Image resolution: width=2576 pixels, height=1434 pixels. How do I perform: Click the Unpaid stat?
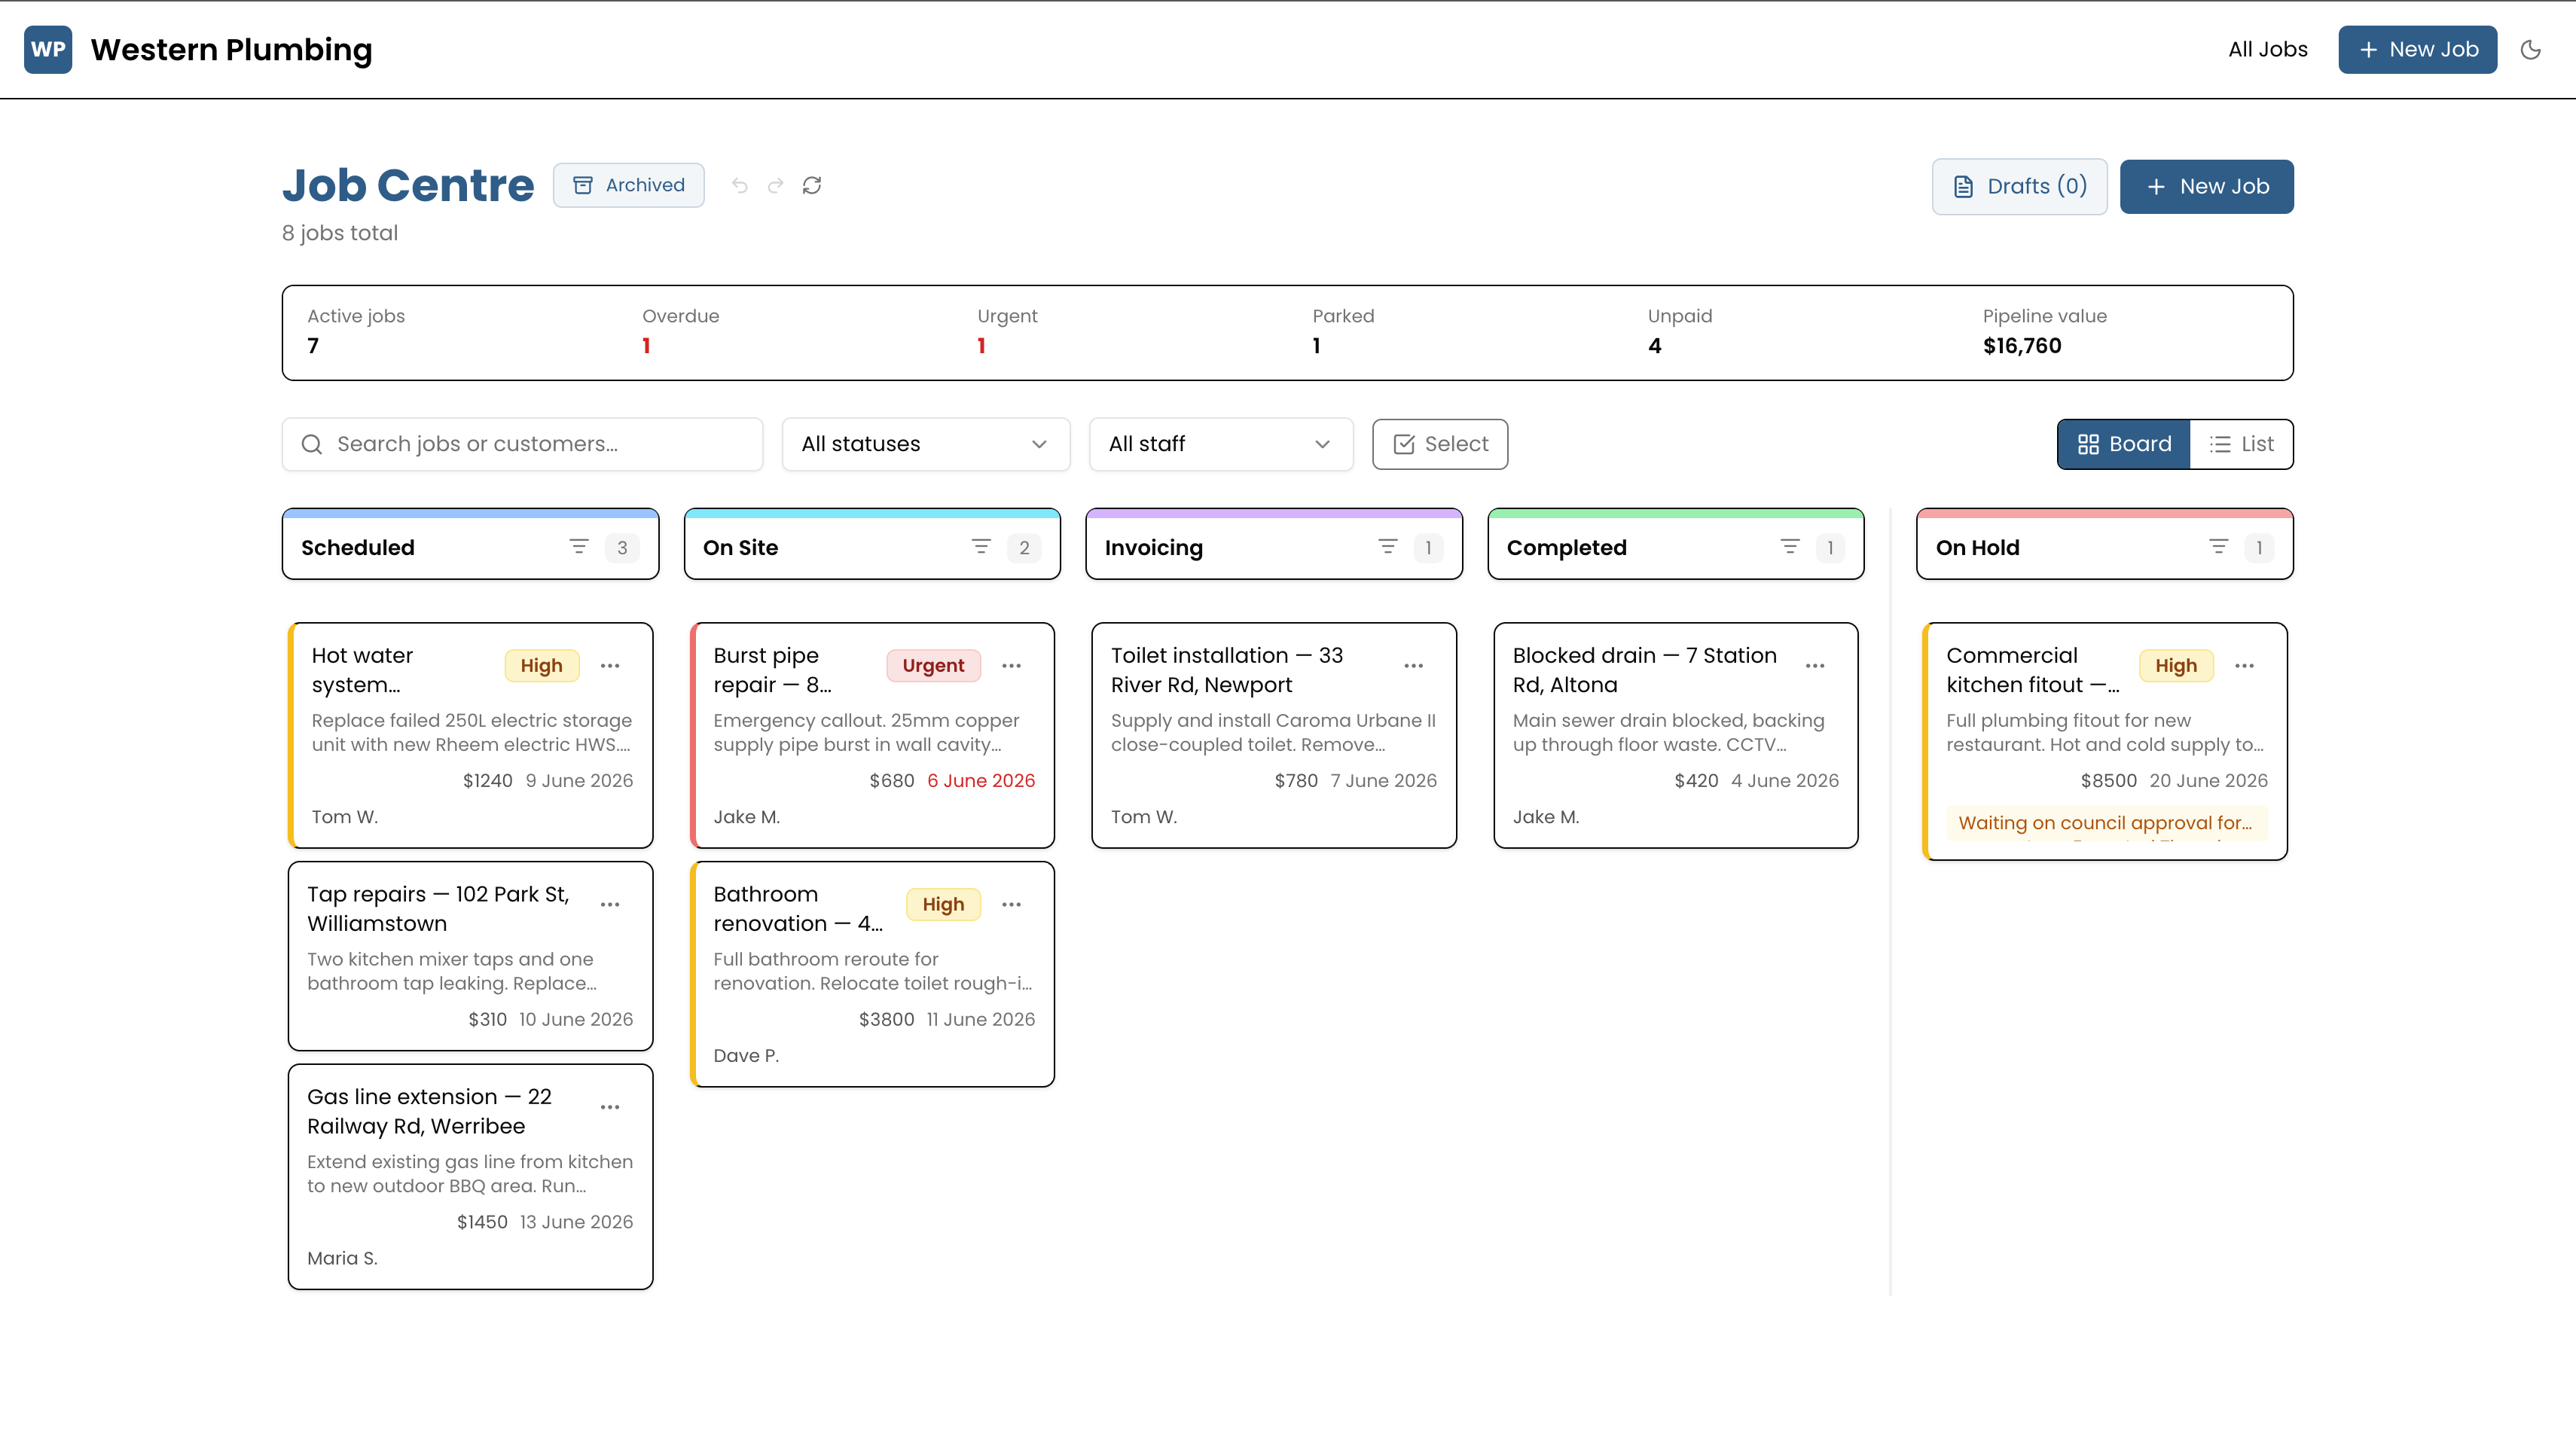1680,331
